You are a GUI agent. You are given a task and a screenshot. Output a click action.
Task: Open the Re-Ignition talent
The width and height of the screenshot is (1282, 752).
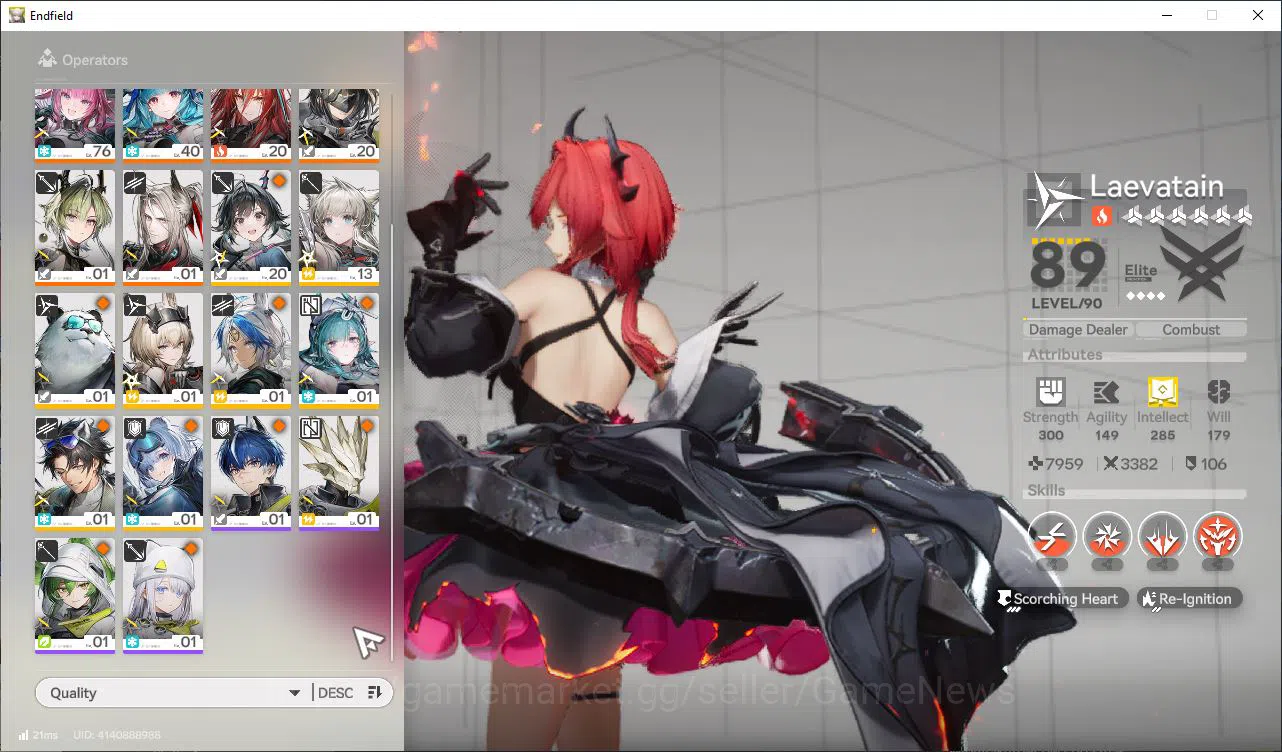(x=1190, y=599)
